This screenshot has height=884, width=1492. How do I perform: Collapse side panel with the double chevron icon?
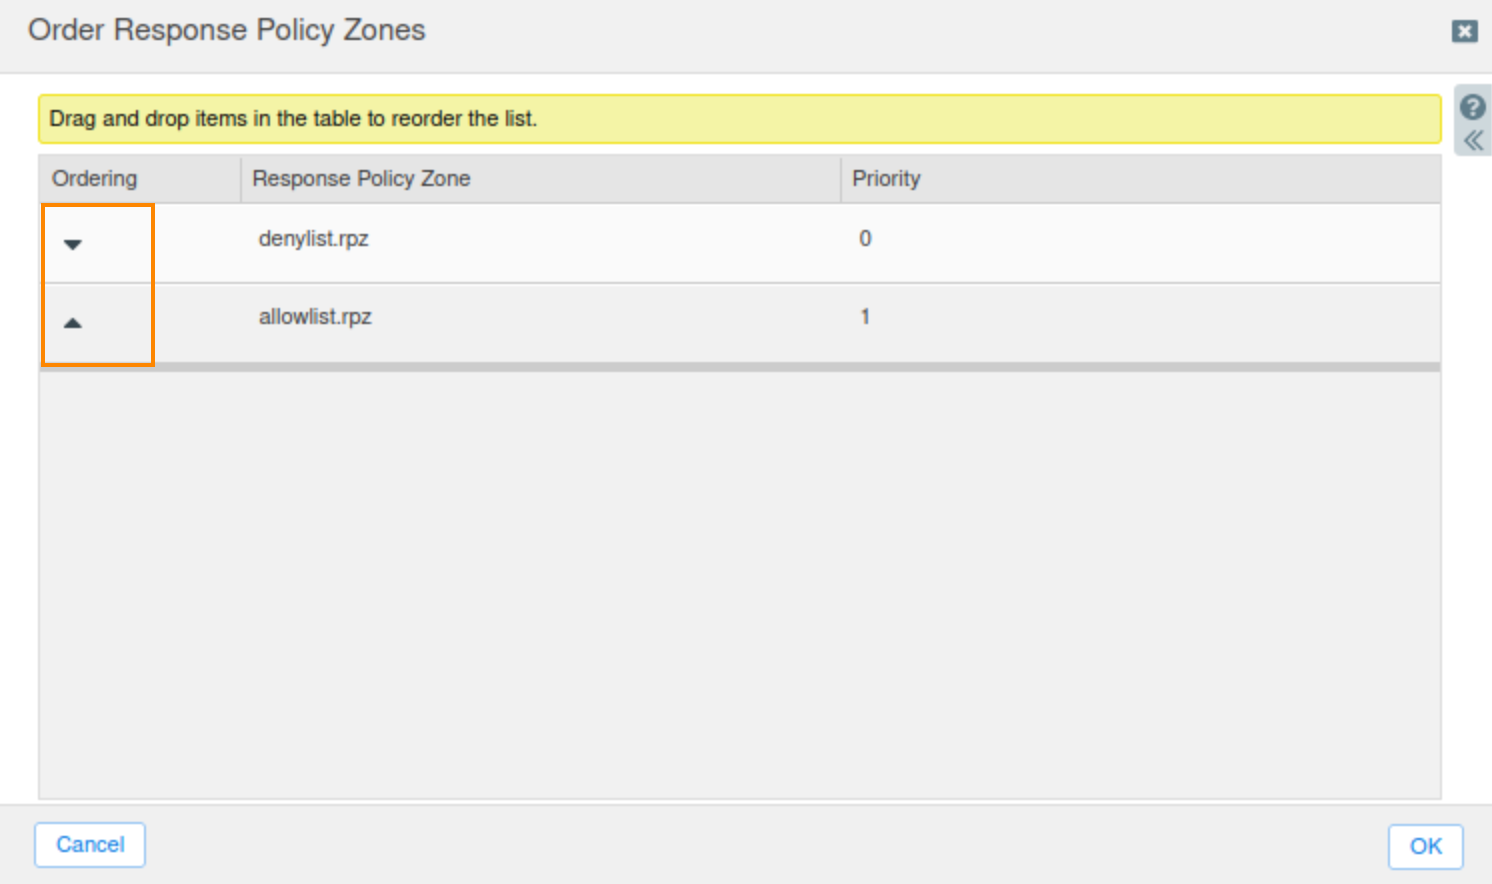tap(1473, 141)
